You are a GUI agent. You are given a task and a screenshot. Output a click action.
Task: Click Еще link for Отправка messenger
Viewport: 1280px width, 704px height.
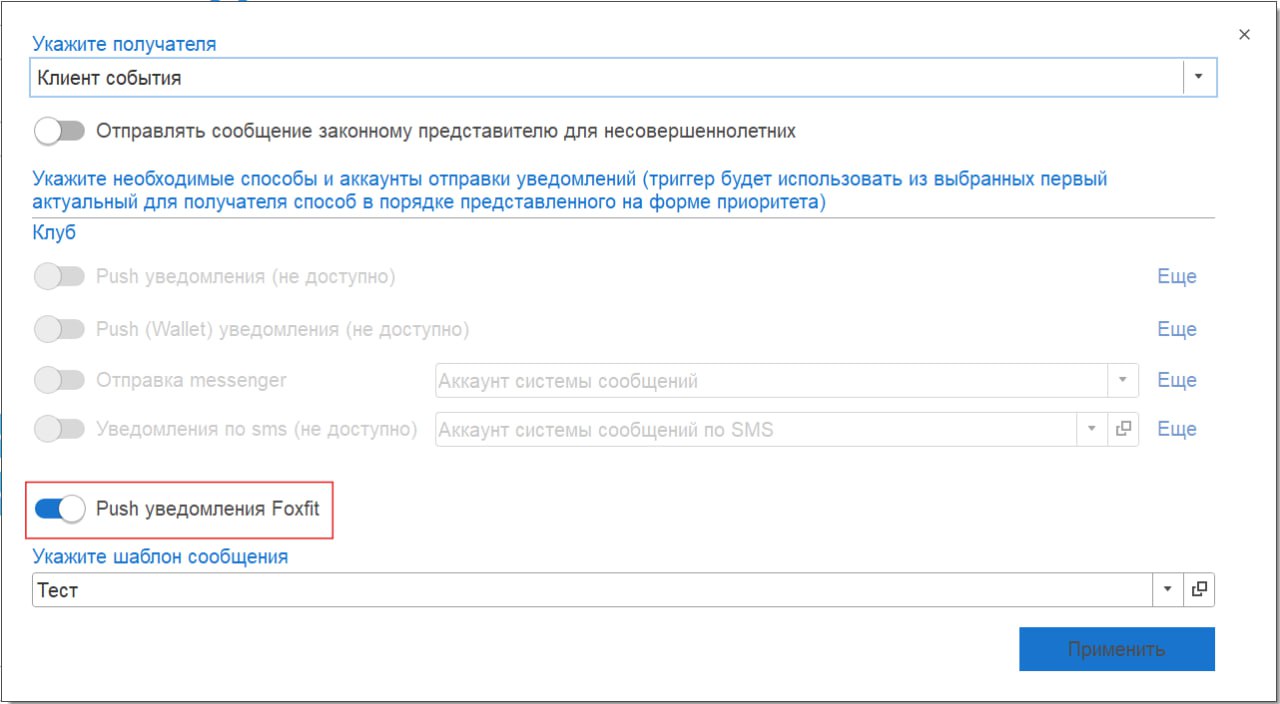point(1177,380)
